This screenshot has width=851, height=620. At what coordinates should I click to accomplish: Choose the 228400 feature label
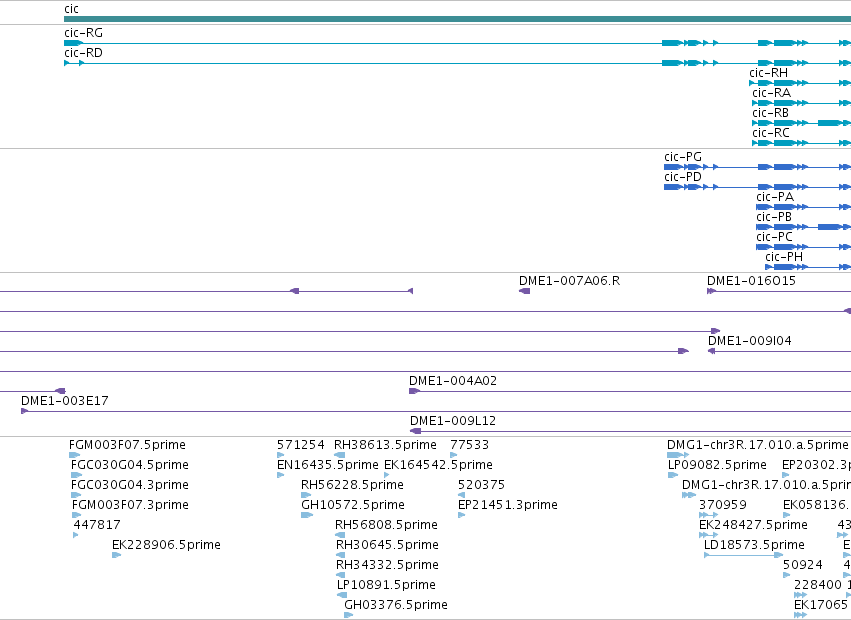pos(818,585)
